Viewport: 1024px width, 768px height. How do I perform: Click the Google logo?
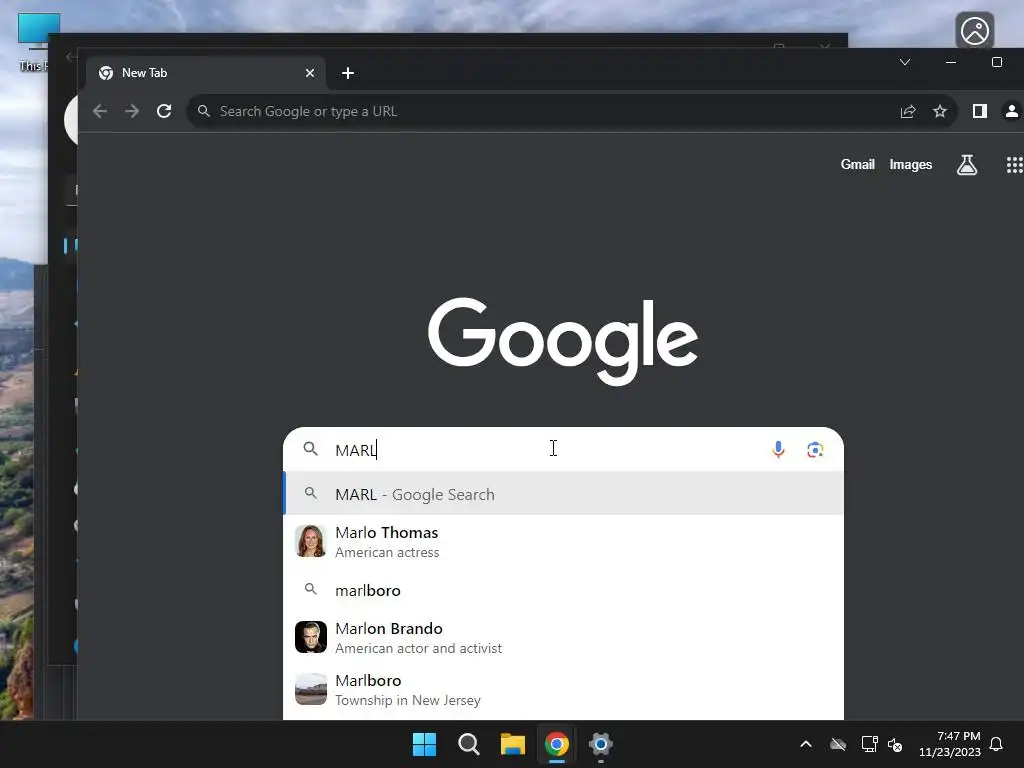click(x=563, y=341)
